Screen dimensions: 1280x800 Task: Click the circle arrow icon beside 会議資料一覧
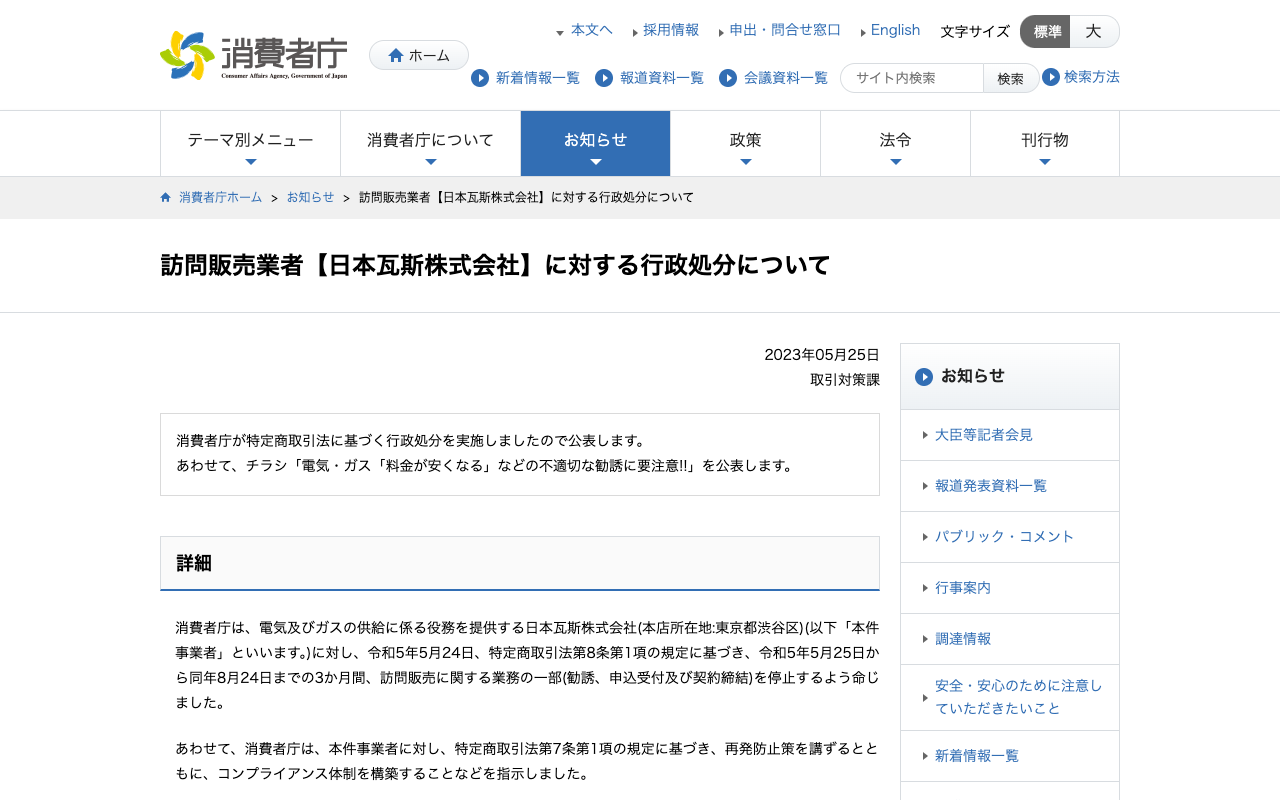coord(728,78)
